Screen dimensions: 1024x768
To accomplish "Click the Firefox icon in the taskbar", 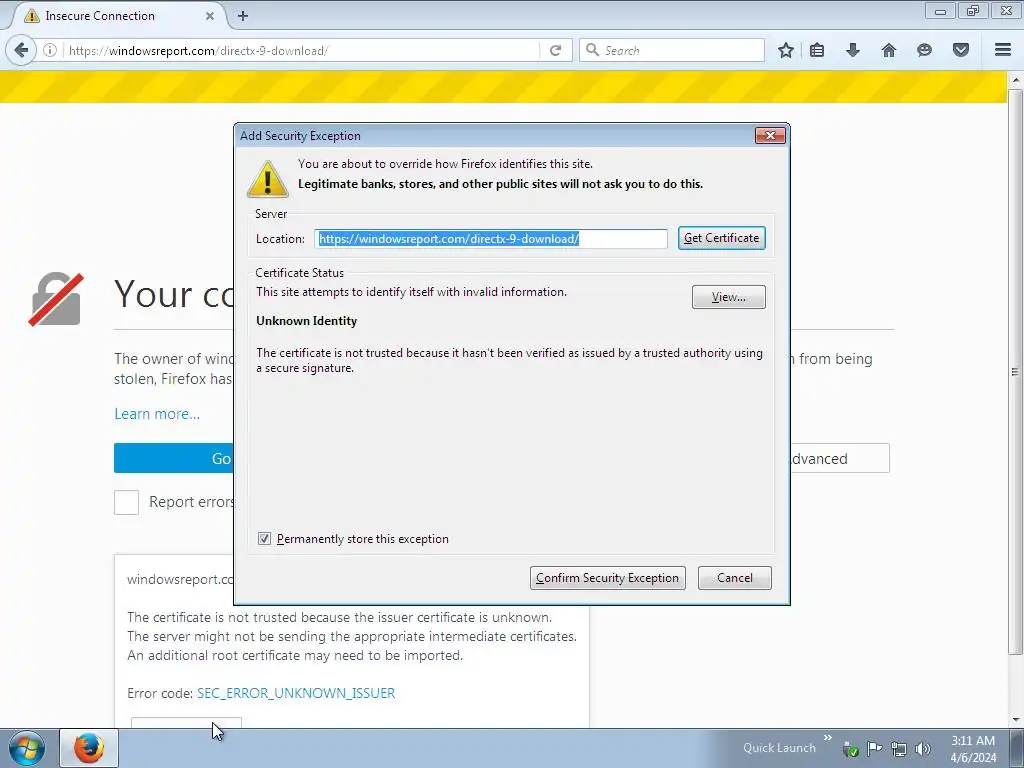I will [x=89, y=748].
